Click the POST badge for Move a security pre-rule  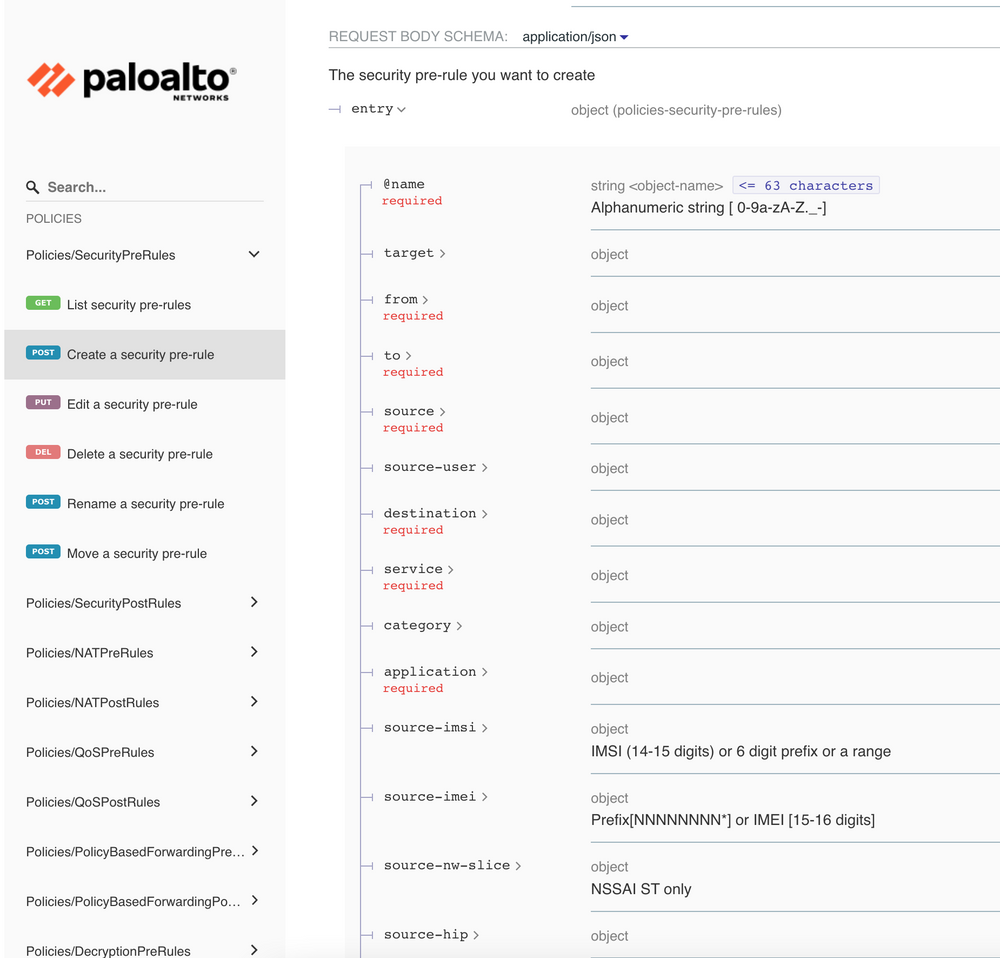pos(43,551)
